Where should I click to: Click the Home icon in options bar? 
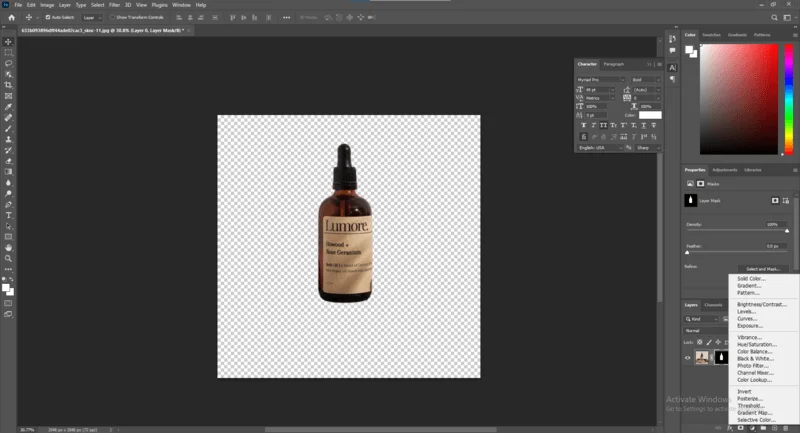[11, 18]
